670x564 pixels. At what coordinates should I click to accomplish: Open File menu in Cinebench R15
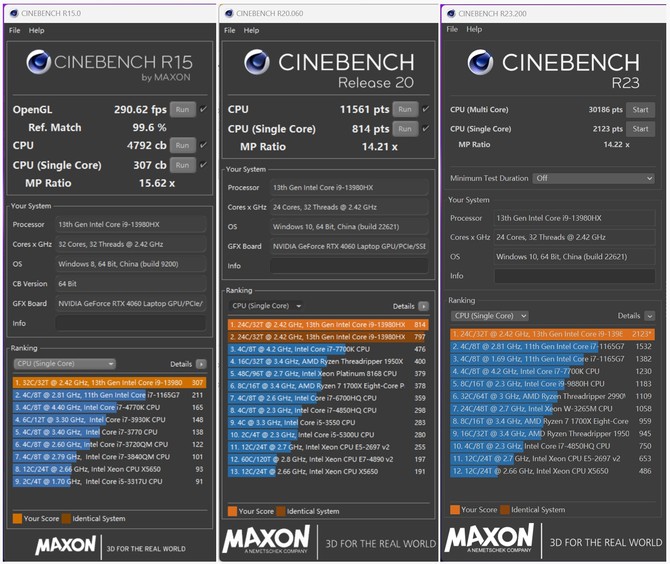point(15,30)
